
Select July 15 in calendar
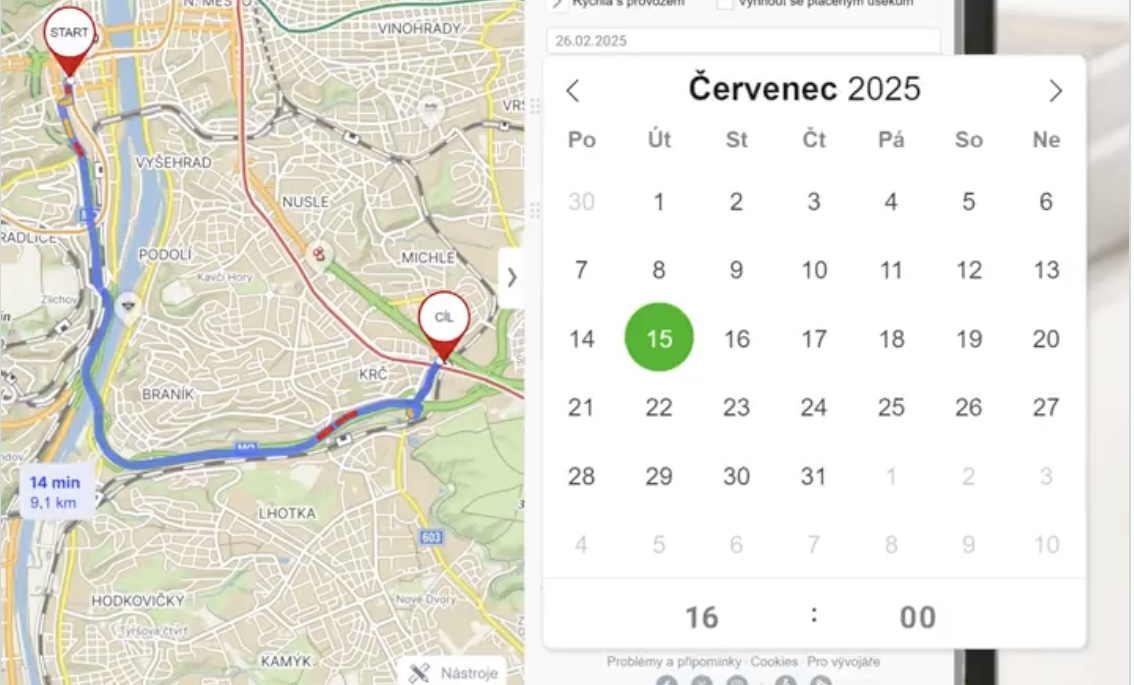[659, 338]
